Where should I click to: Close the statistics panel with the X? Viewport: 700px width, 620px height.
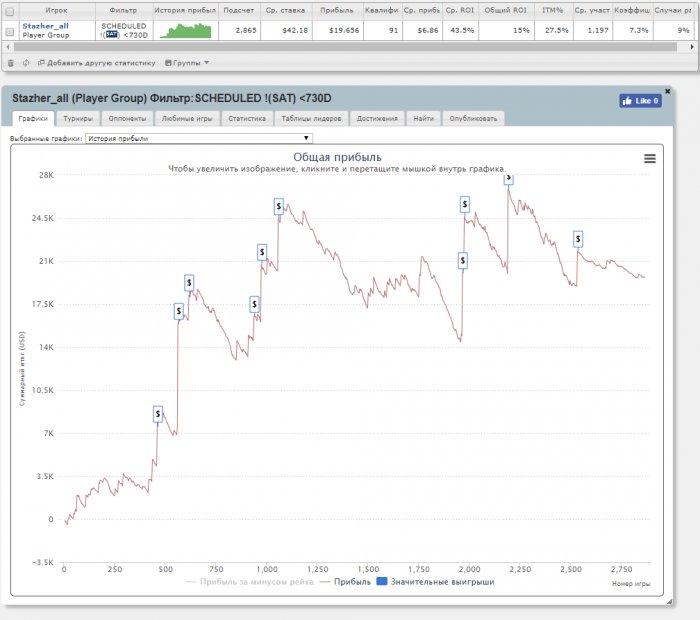[667, 90]
